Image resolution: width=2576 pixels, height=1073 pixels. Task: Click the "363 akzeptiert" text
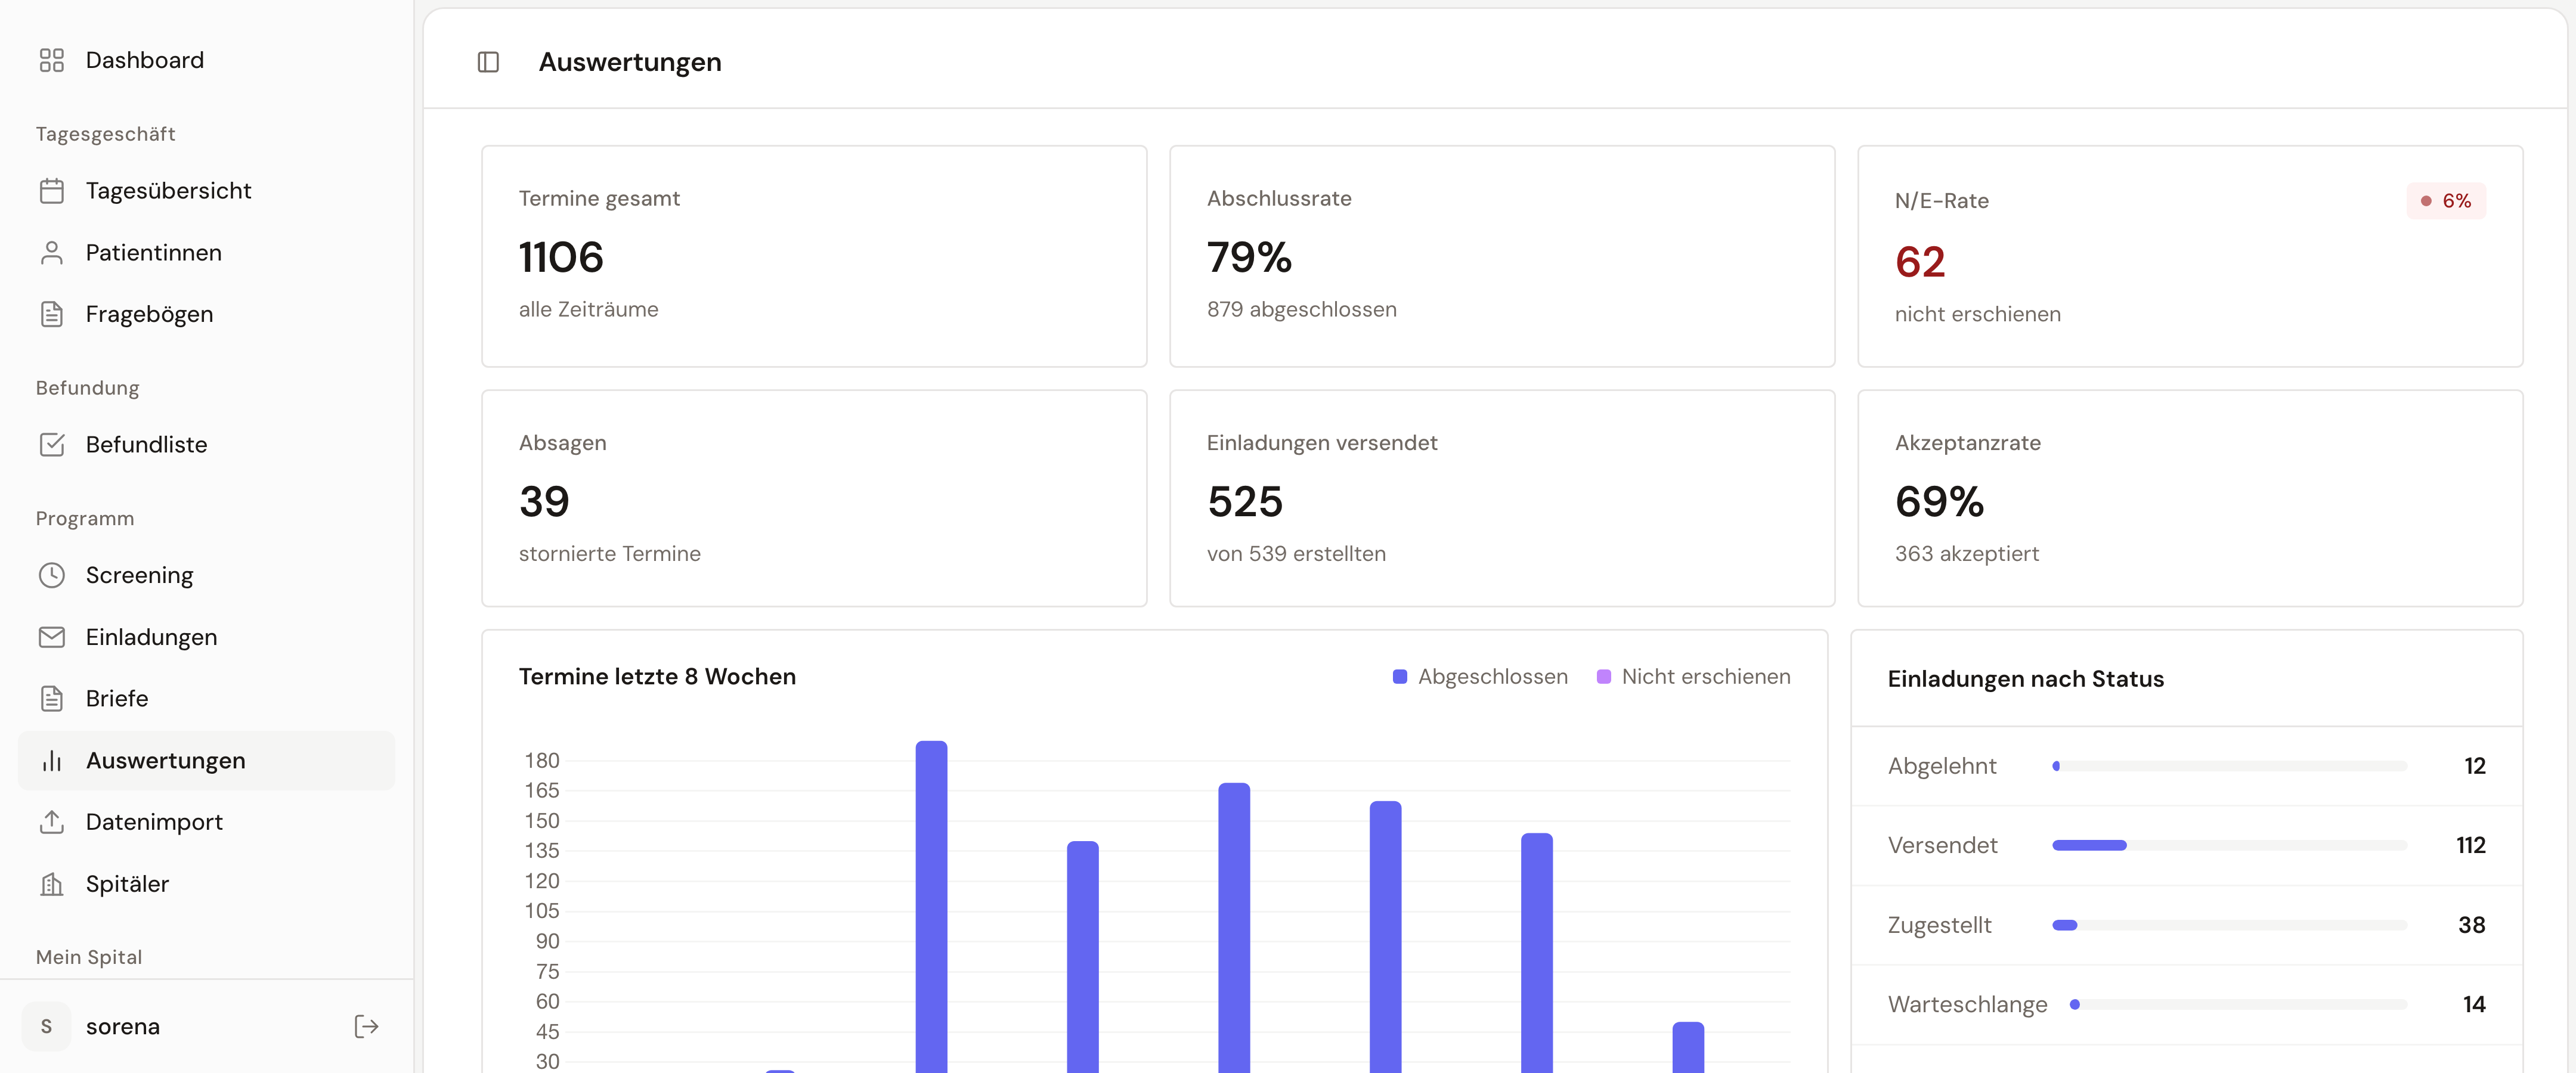(x=1966, y=554)
